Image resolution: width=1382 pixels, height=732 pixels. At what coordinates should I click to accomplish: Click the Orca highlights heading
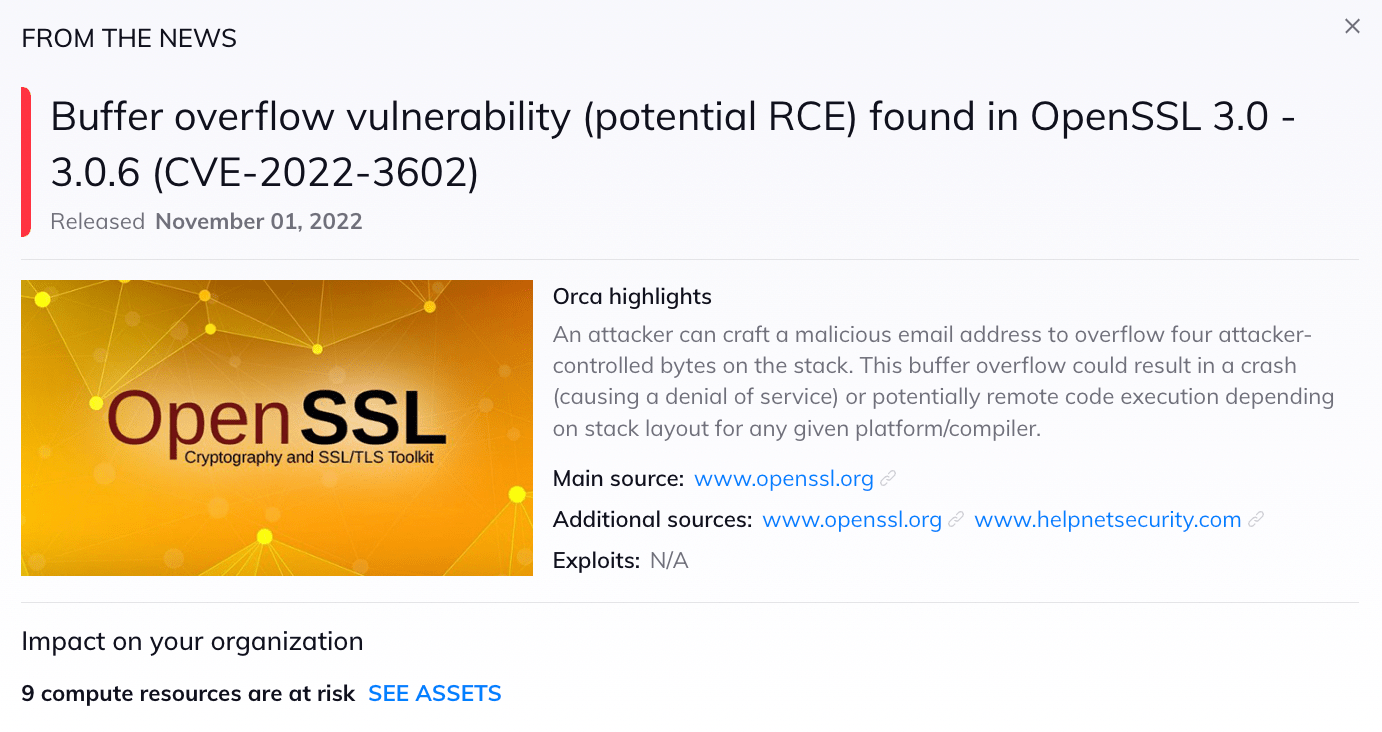[632, 296]
